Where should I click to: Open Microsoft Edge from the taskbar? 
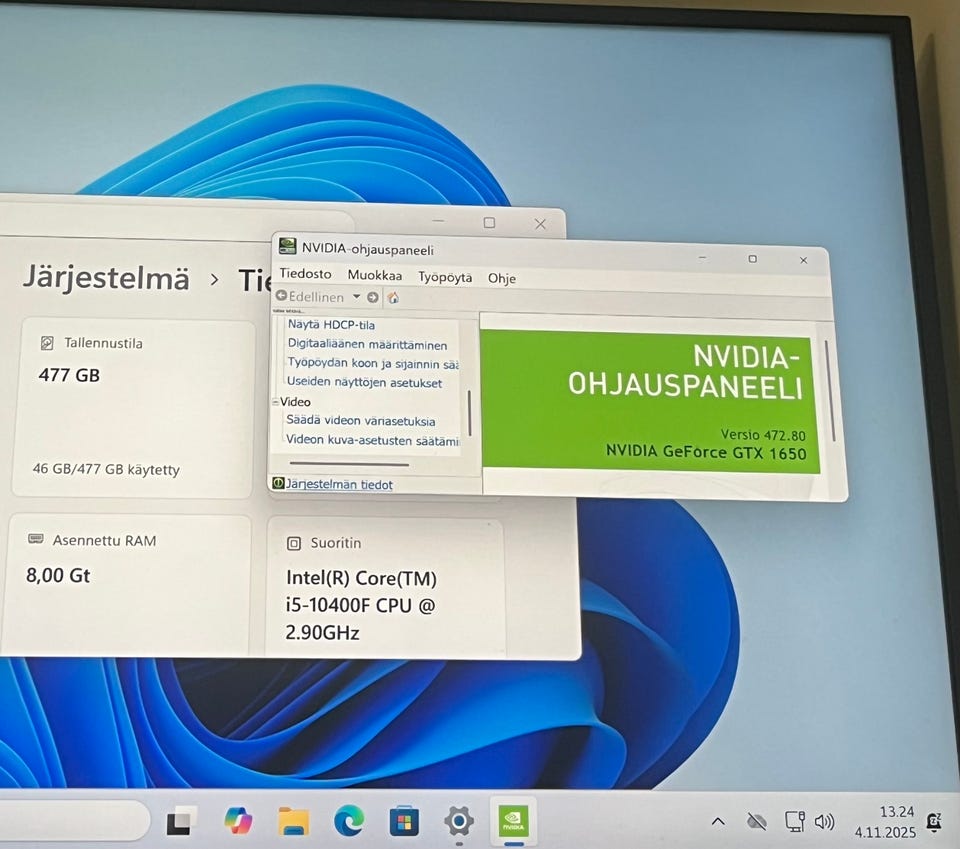349,821
